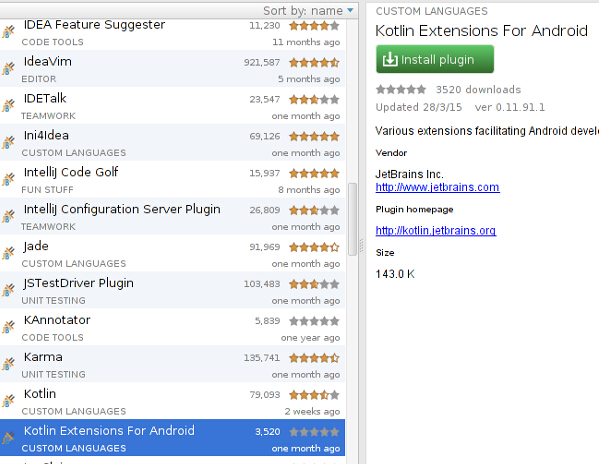615x465 pixels.
Task: Open the Sort by name dropdown
Action: coord(308,11)
